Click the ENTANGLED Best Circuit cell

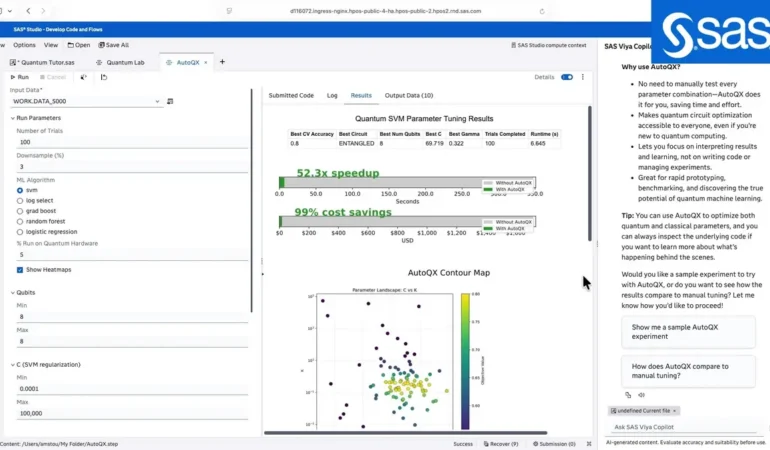(357, 143)
